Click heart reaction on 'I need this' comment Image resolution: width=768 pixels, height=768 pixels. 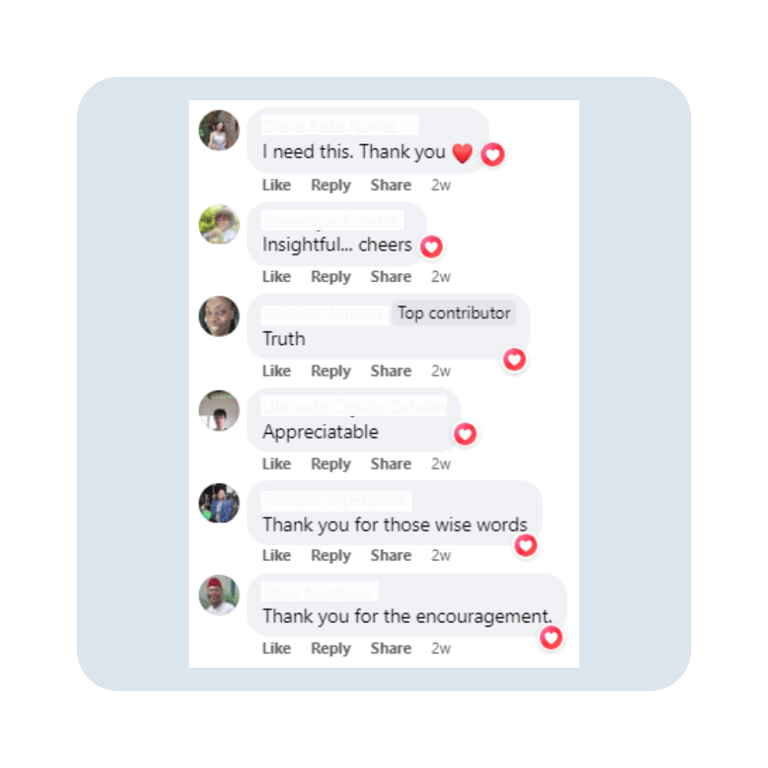(492, 155)
